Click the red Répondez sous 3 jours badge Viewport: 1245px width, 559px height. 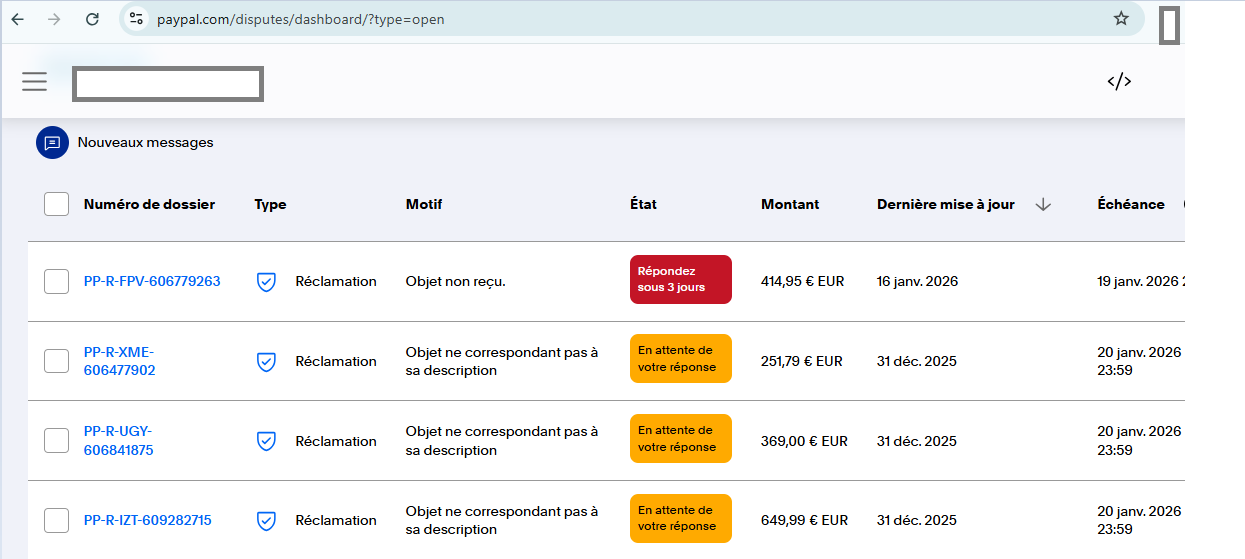click(680, 279)
